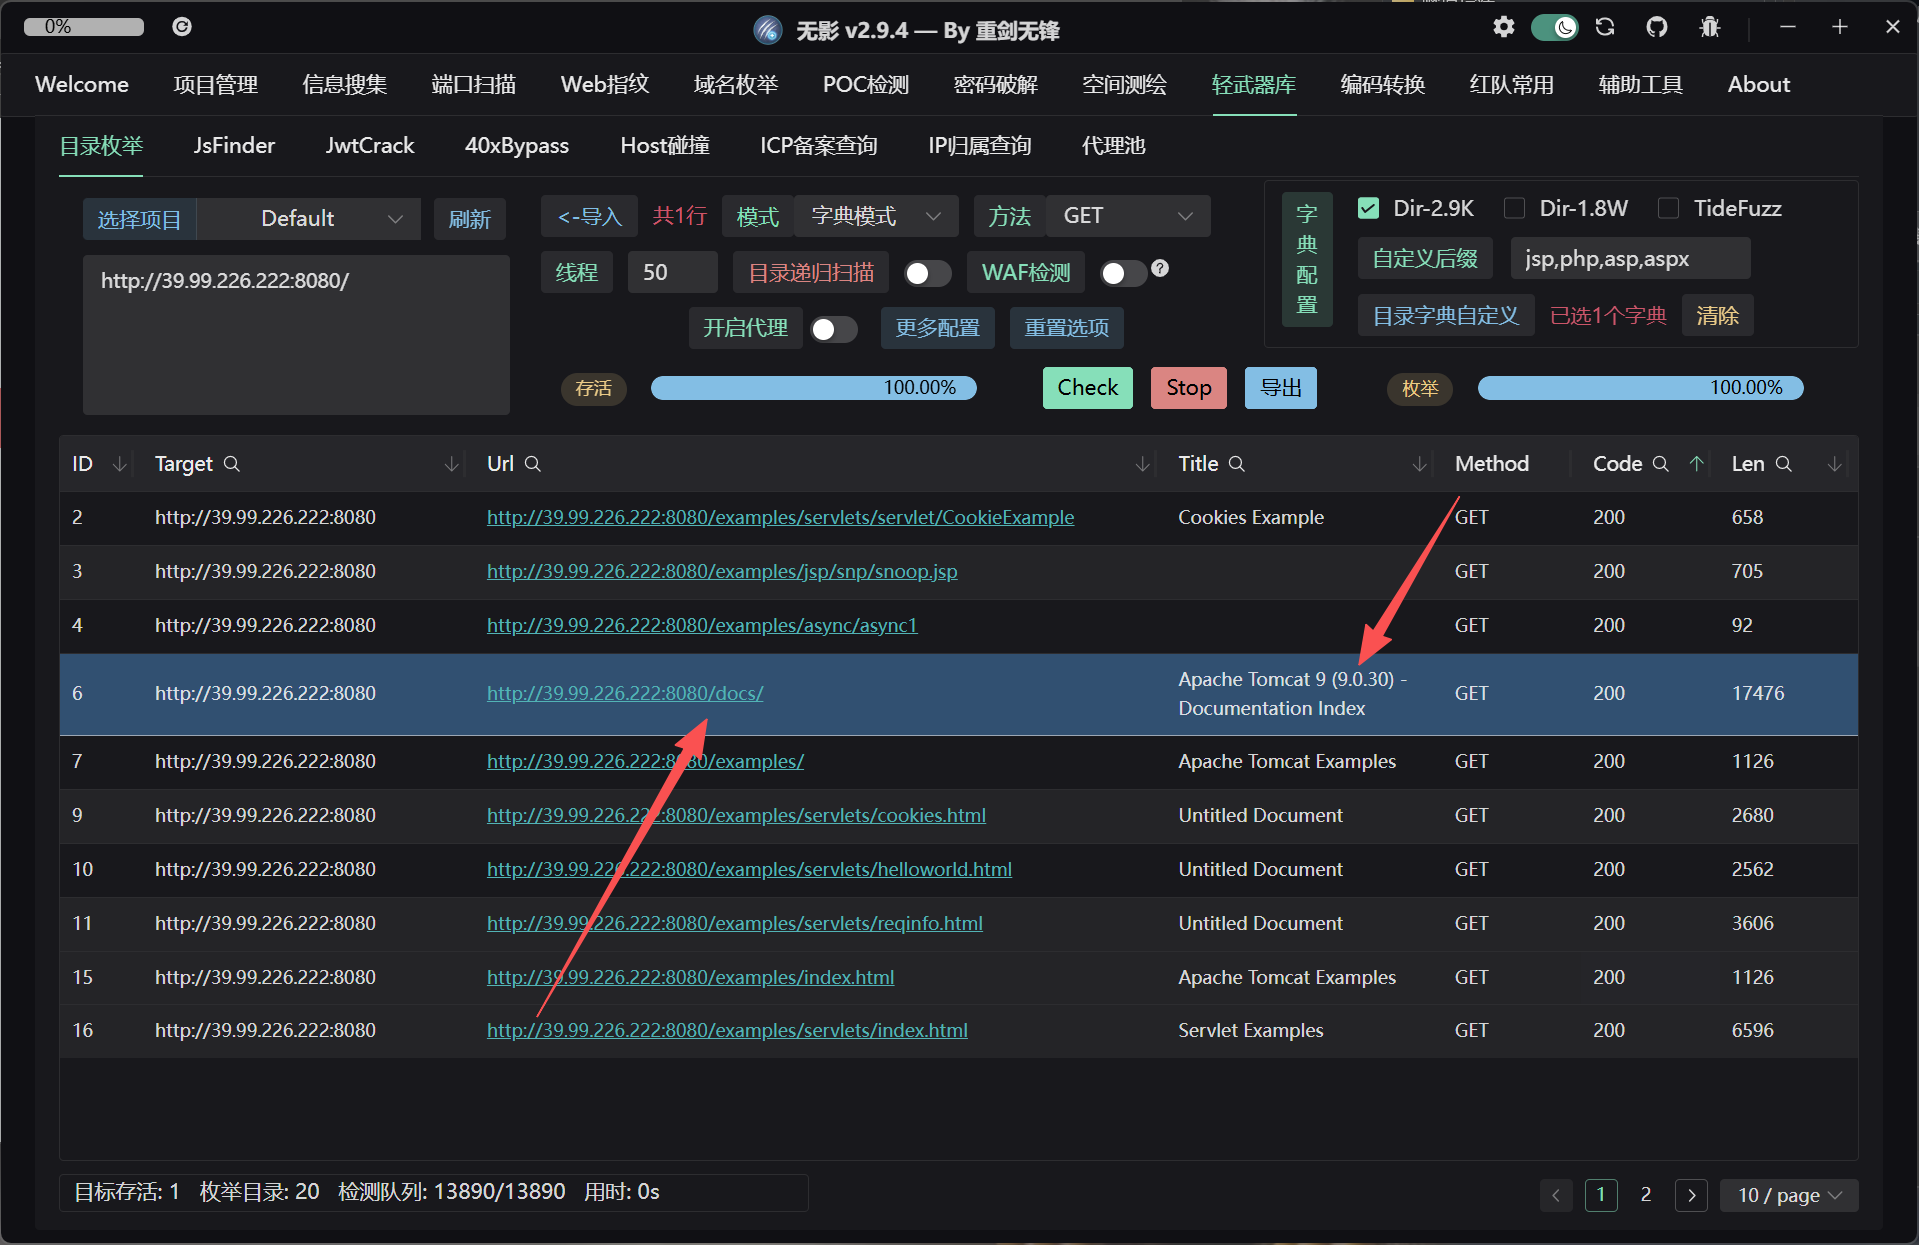Click the WAF检测 help question mark icon
This screenshot has width=1919, height=1245.
pyautogui.click(x=1160, y=268)
